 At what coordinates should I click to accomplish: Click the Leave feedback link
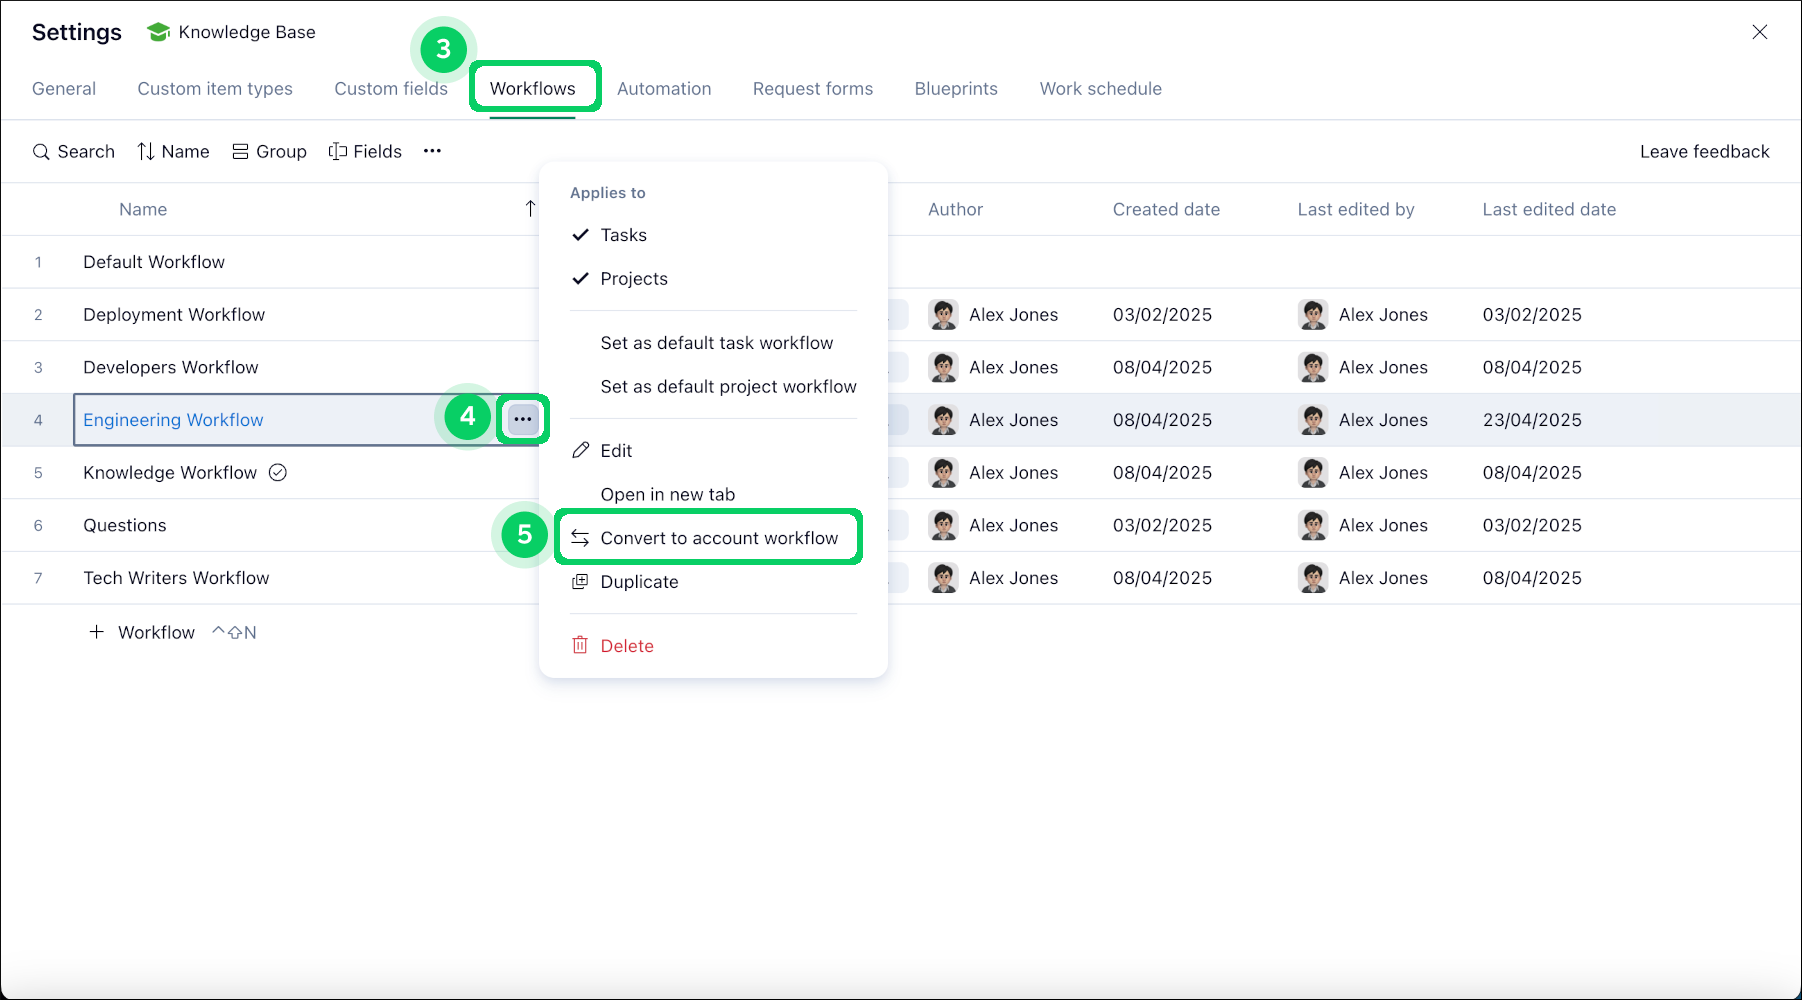pos(1704,151)
